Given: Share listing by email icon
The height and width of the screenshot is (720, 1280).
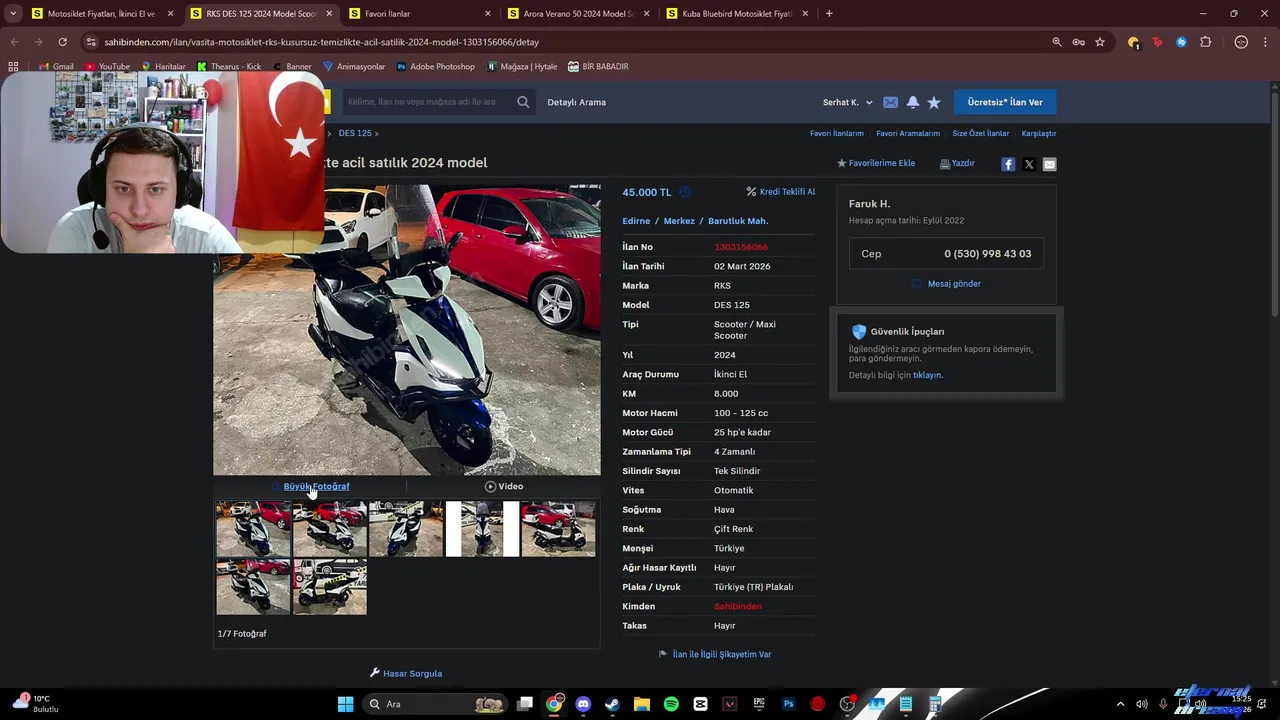Looking at the screenshot, I should [1049, 164].
